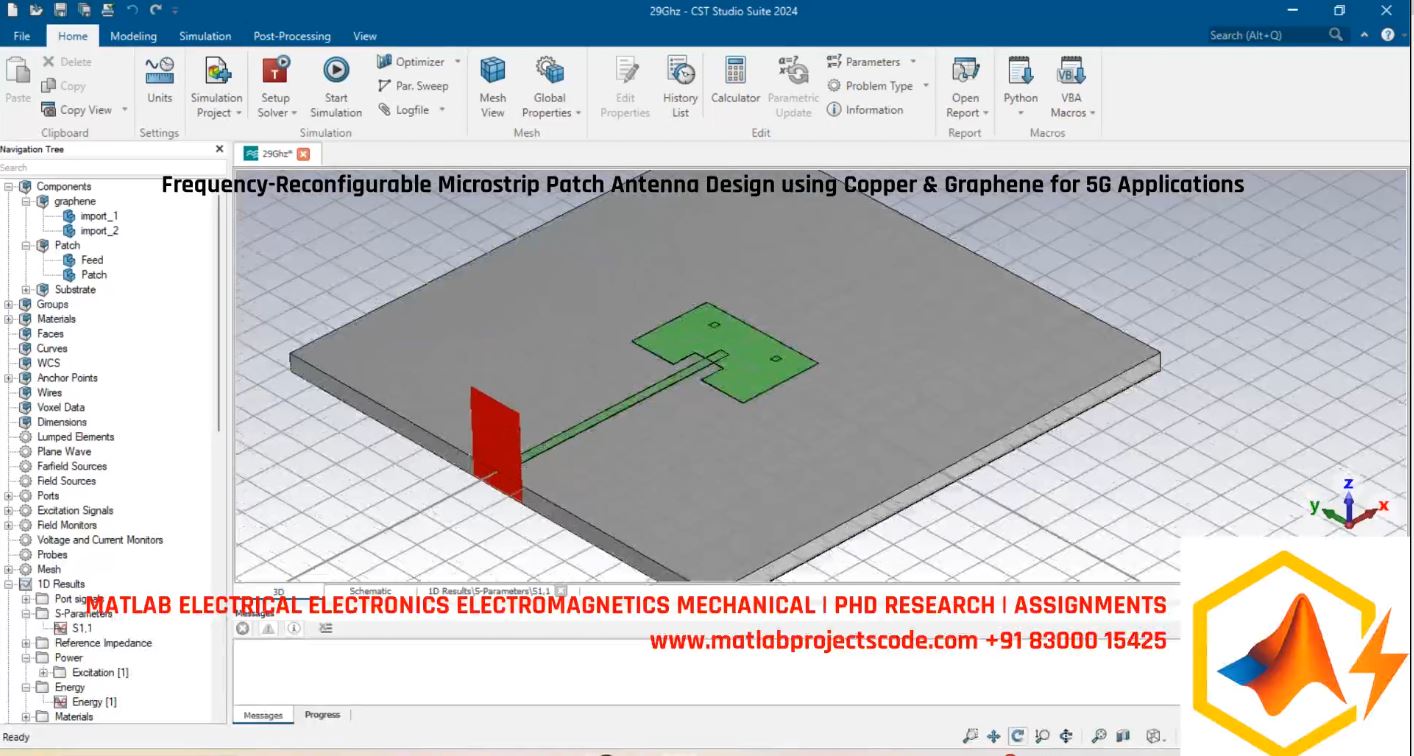
Task: Open Global Properties dropdown
Action: [550, 106]
